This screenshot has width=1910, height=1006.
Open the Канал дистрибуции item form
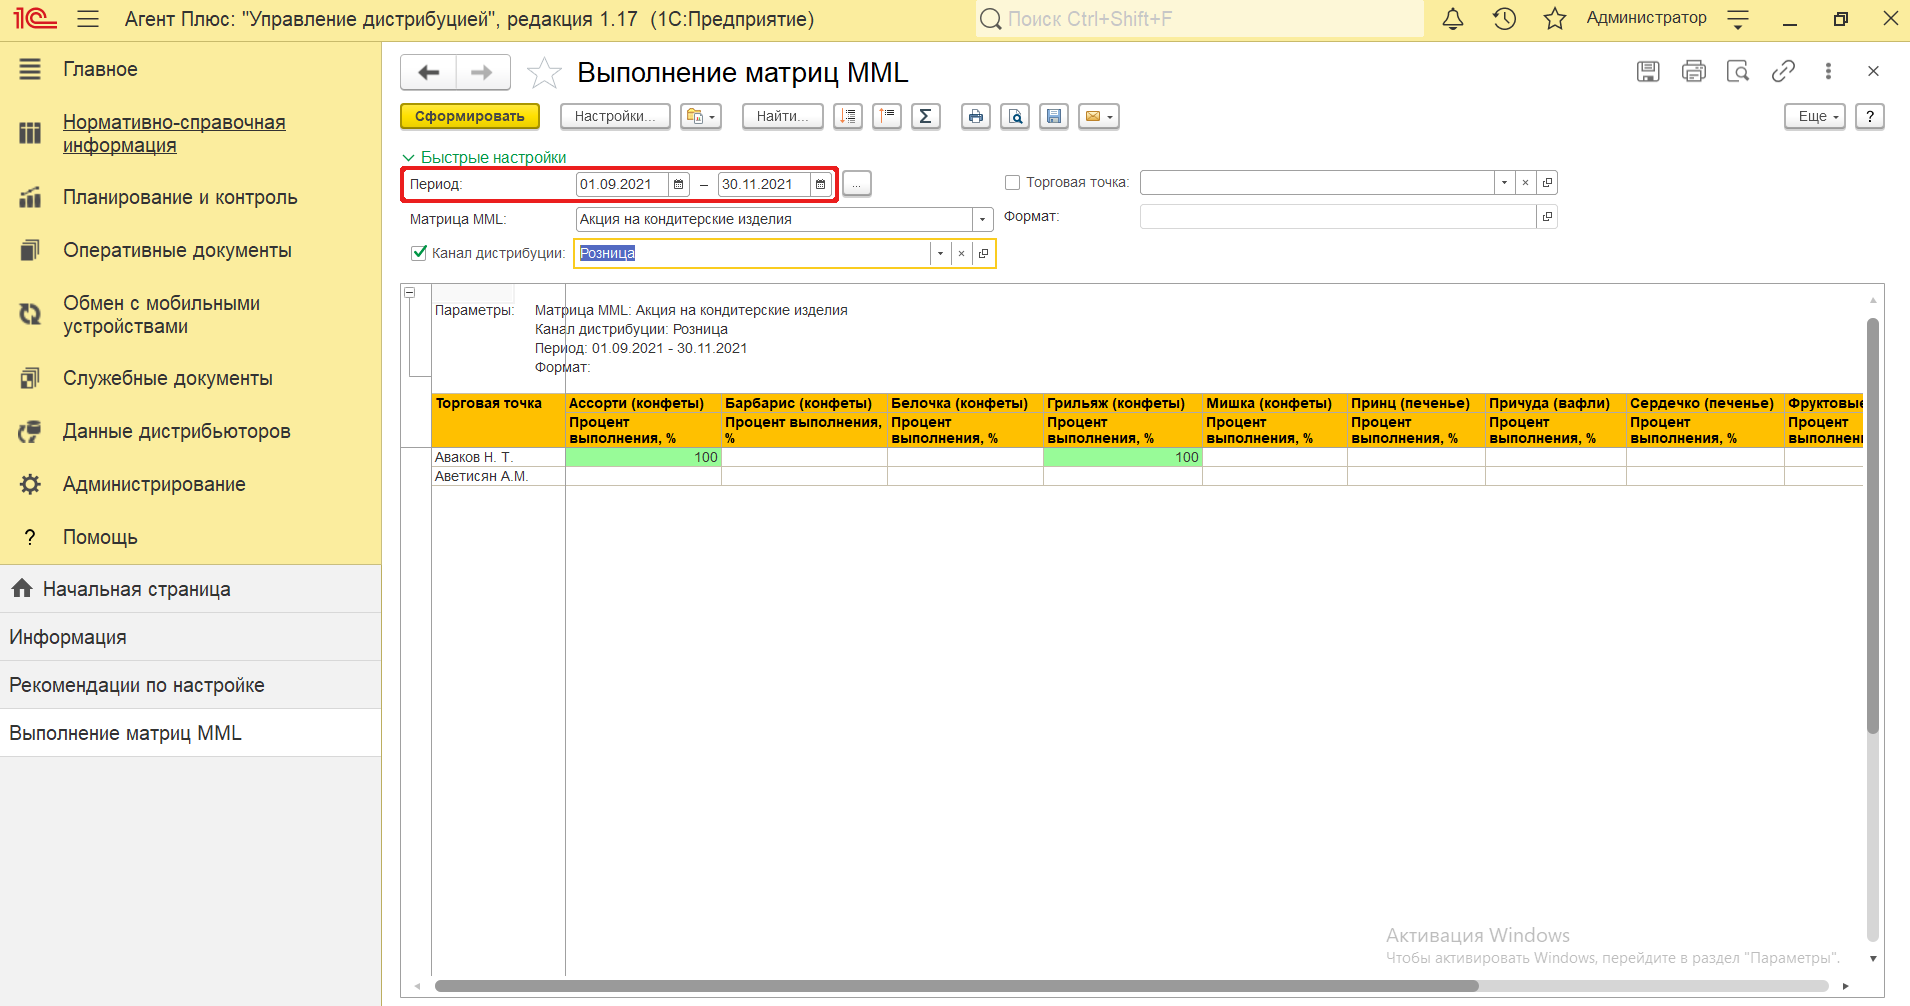pos(983,254)
